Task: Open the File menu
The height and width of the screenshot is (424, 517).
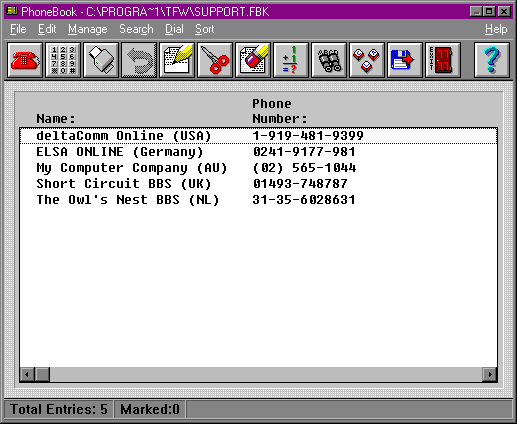Action: pyautogui.click(x=18, y=29)
